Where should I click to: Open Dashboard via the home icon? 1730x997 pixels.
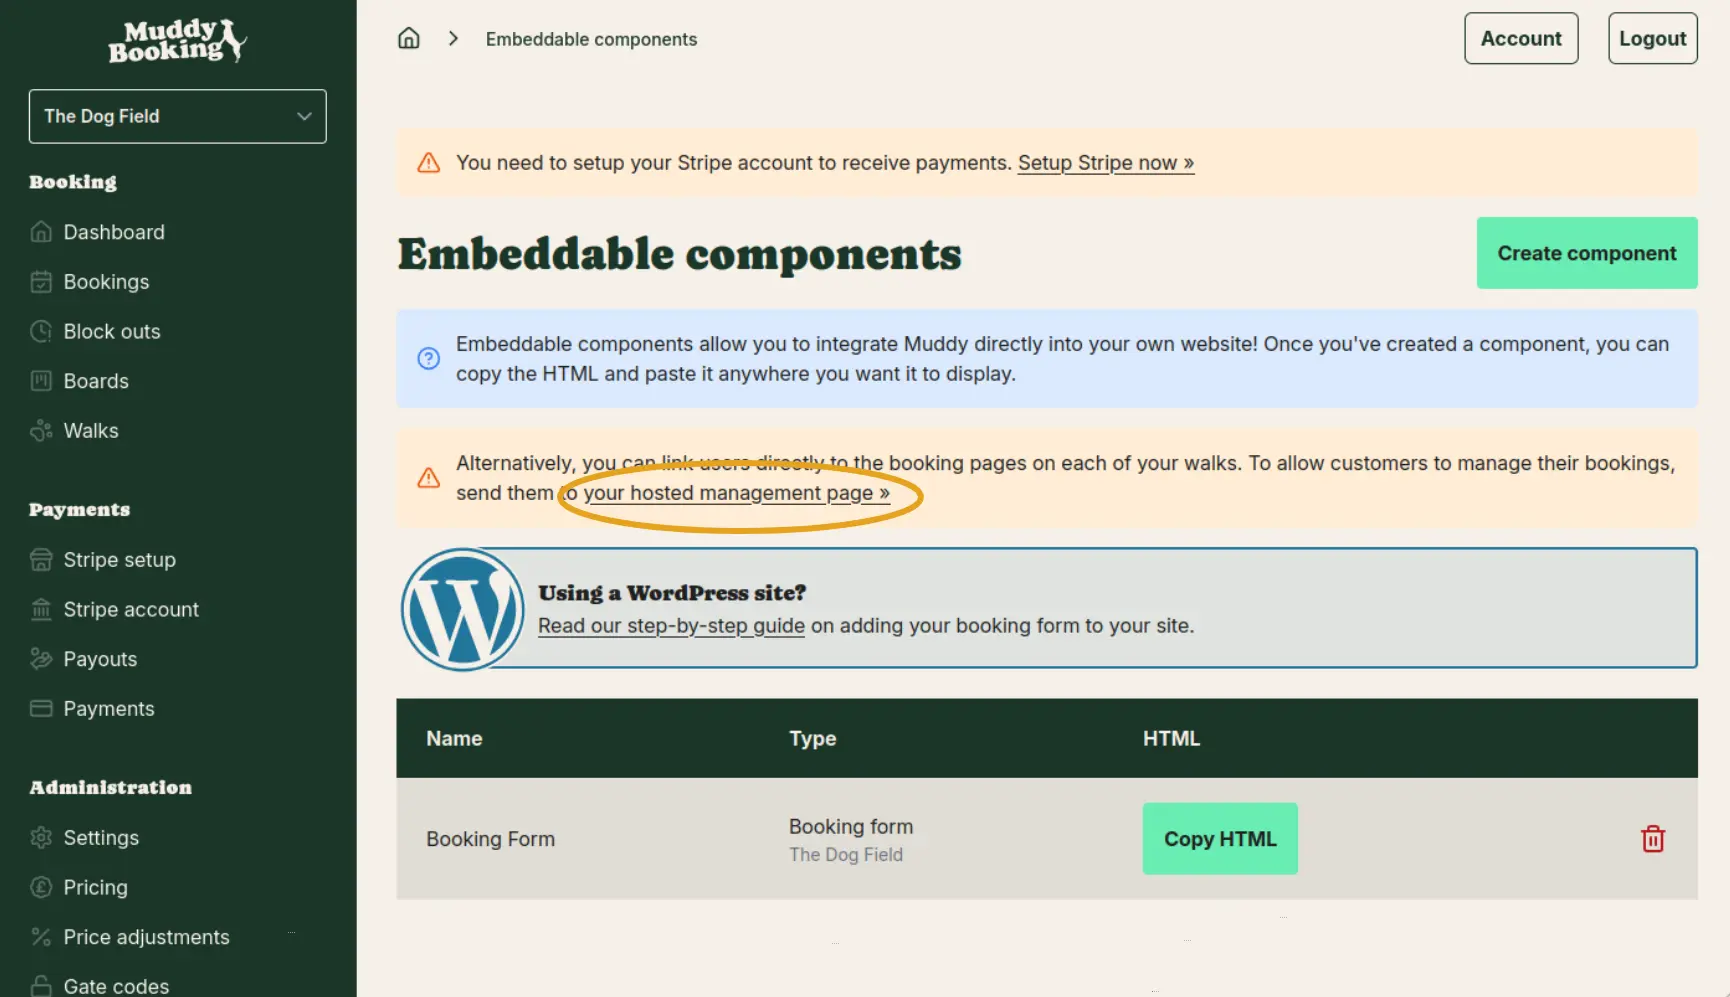click(41, 231)
